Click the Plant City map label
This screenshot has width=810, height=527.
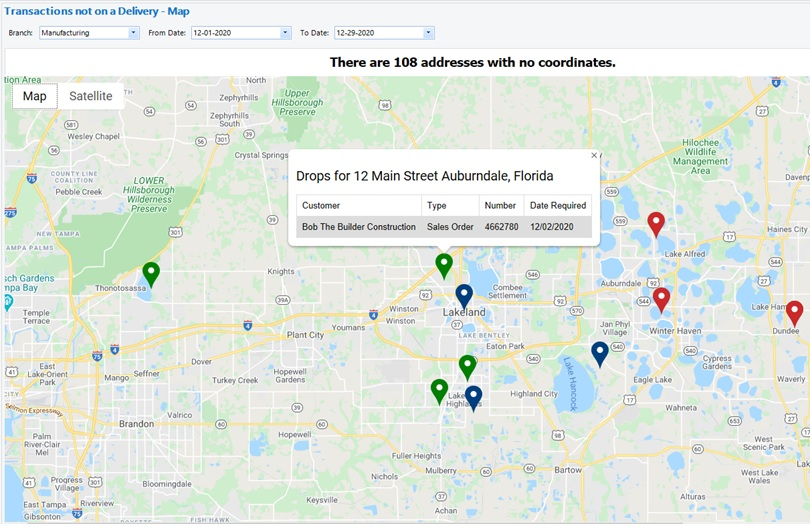click(x=305, y=335)
